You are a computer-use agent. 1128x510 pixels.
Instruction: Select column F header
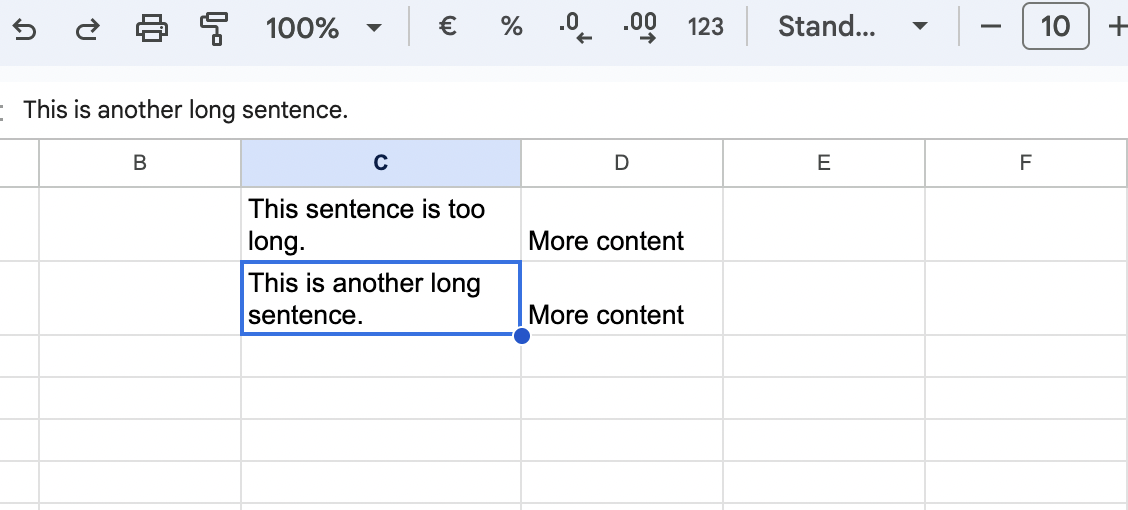coord(1025,163)
